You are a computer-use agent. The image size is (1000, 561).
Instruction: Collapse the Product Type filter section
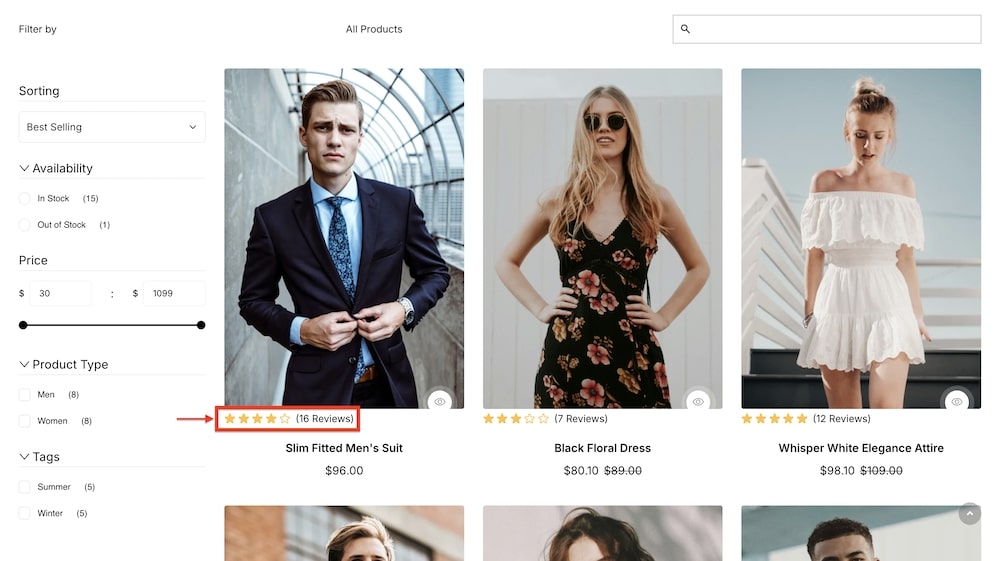(25, 365)
